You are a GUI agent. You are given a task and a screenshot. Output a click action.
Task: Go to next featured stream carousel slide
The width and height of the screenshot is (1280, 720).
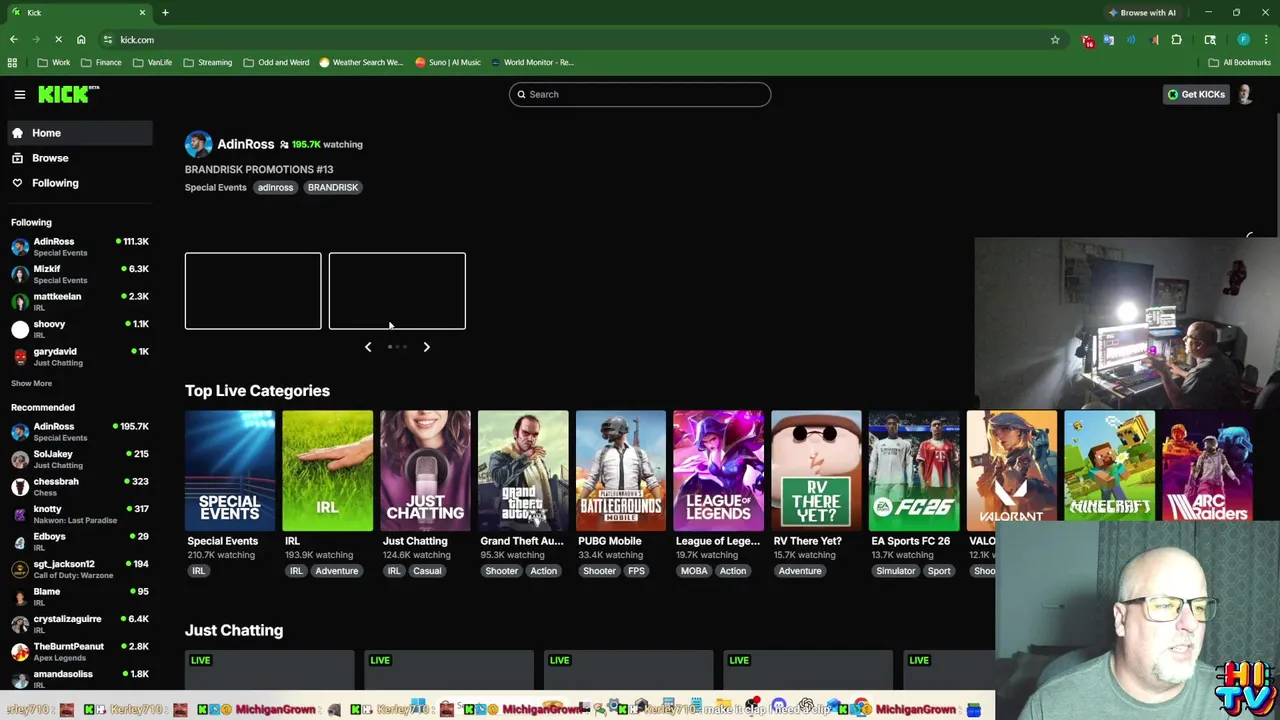(426, 347)
